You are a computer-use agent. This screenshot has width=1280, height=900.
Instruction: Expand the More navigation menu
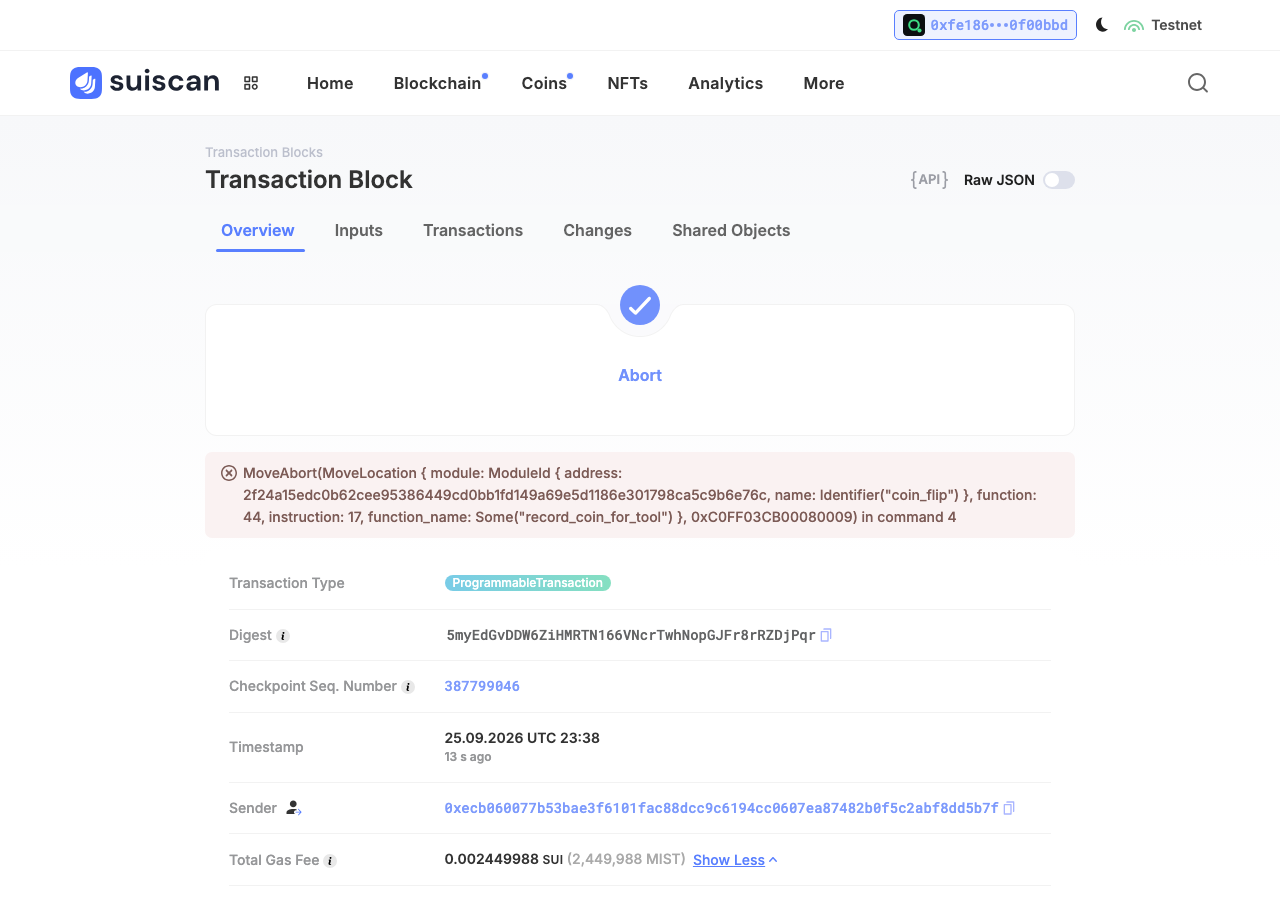tap(824, 83)
